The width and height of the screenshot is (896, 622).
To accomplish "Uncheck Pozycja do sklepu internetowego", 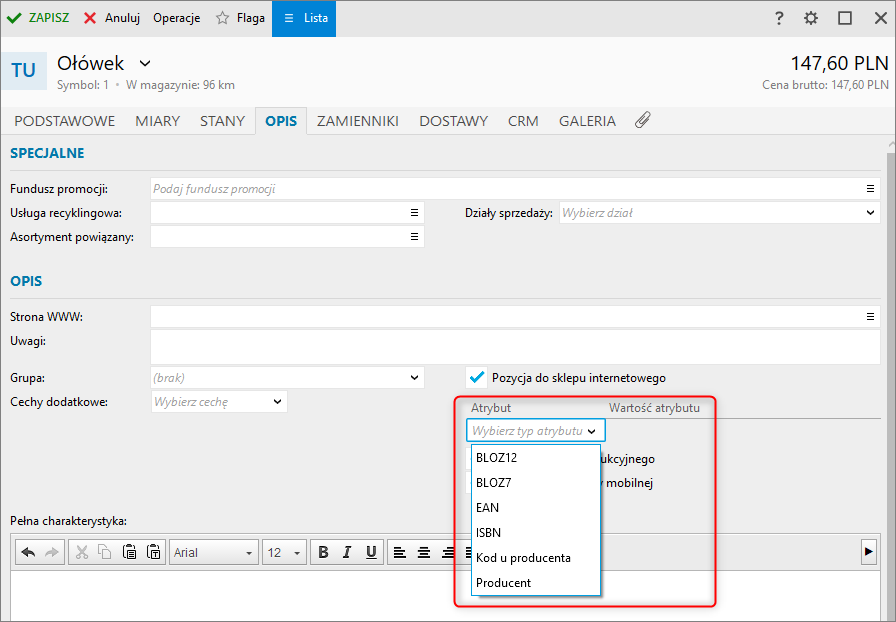I will [x=477, y=377].
